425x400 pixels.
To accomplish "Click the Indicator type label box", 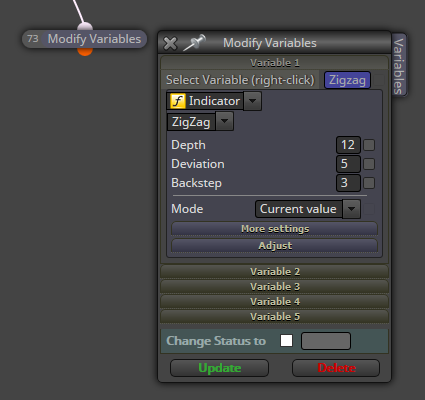I will 205,101.
